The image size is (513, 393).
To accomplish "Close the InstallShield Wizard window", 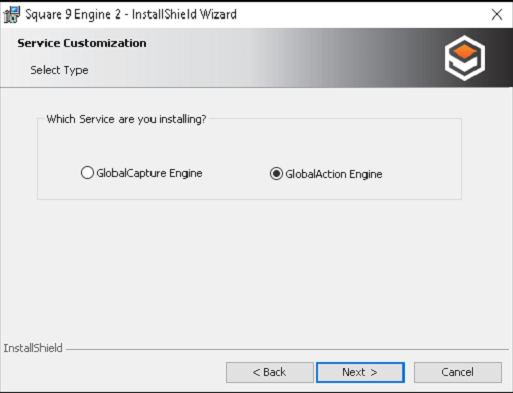I will tap(497, 14).
